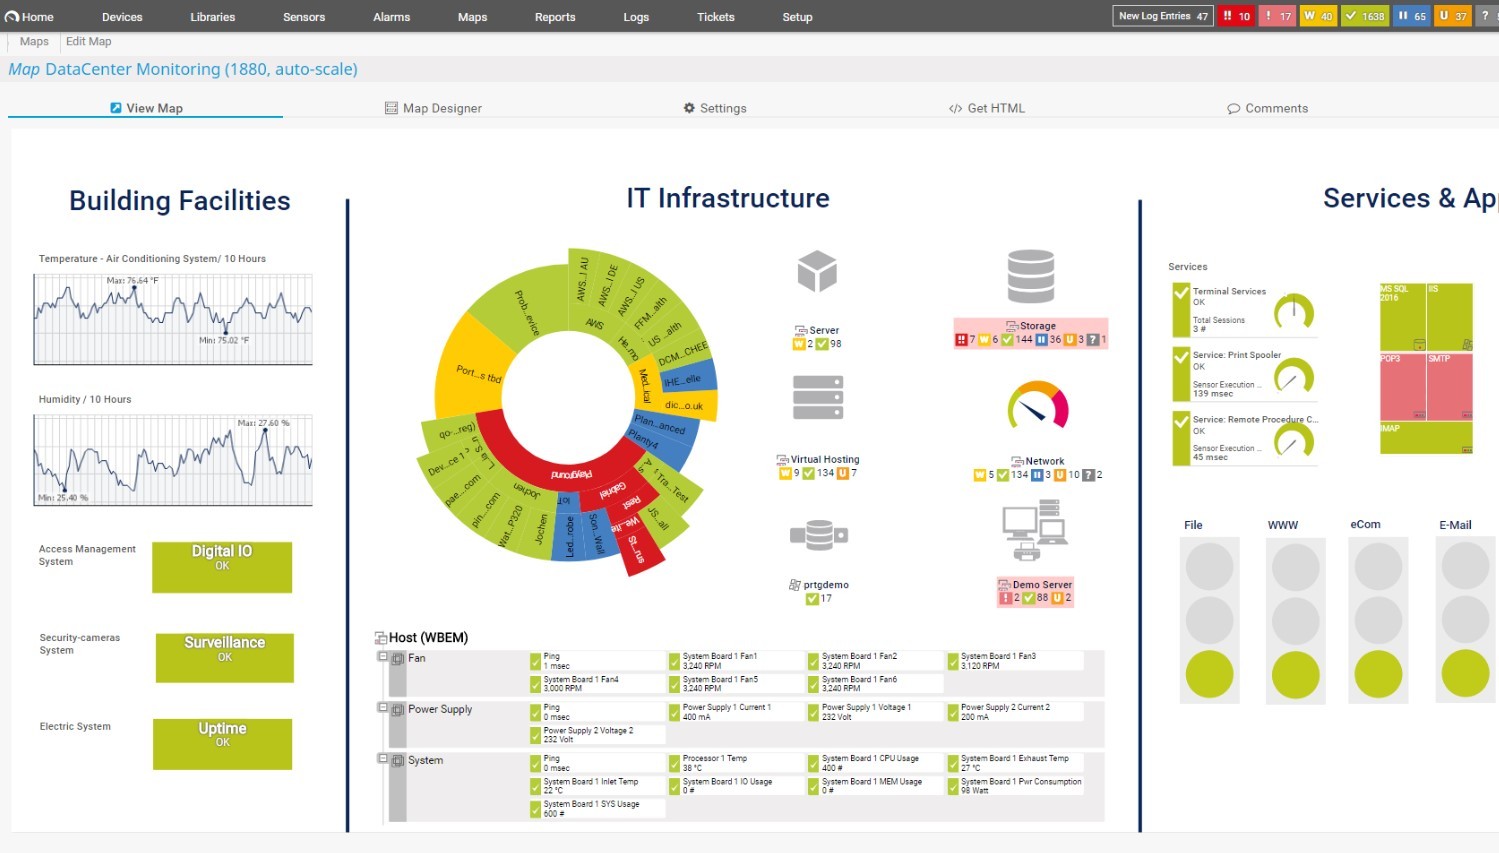Click the New Log Entries 47 button

[1162, 16]
